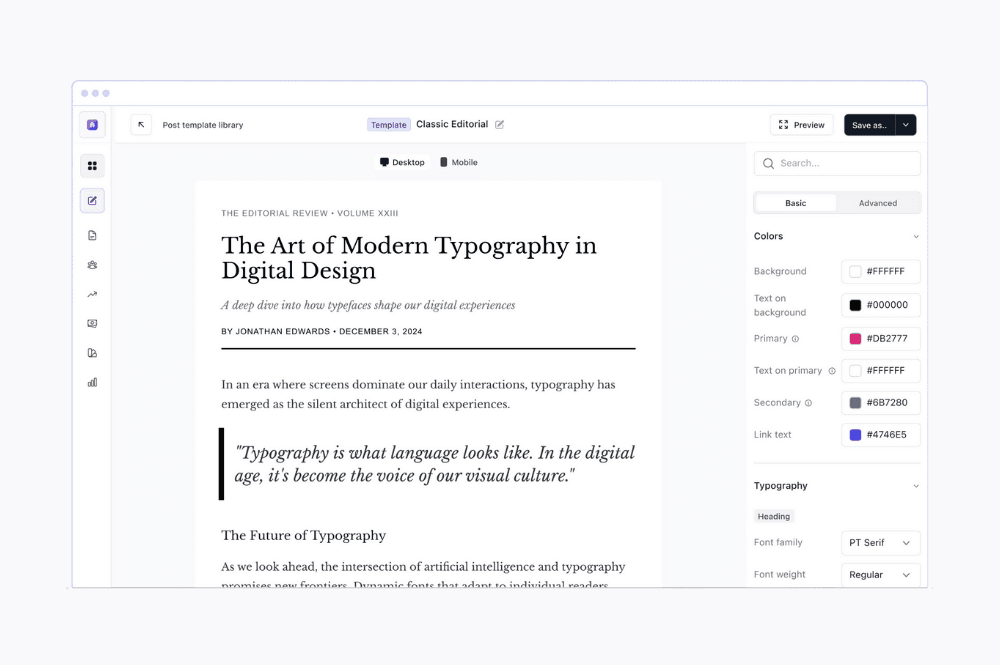This screenshot has height=665, width=1000.
Task: Click the edit post icon in sidebar
Action: pyautogui.click(x=92, y=201)
